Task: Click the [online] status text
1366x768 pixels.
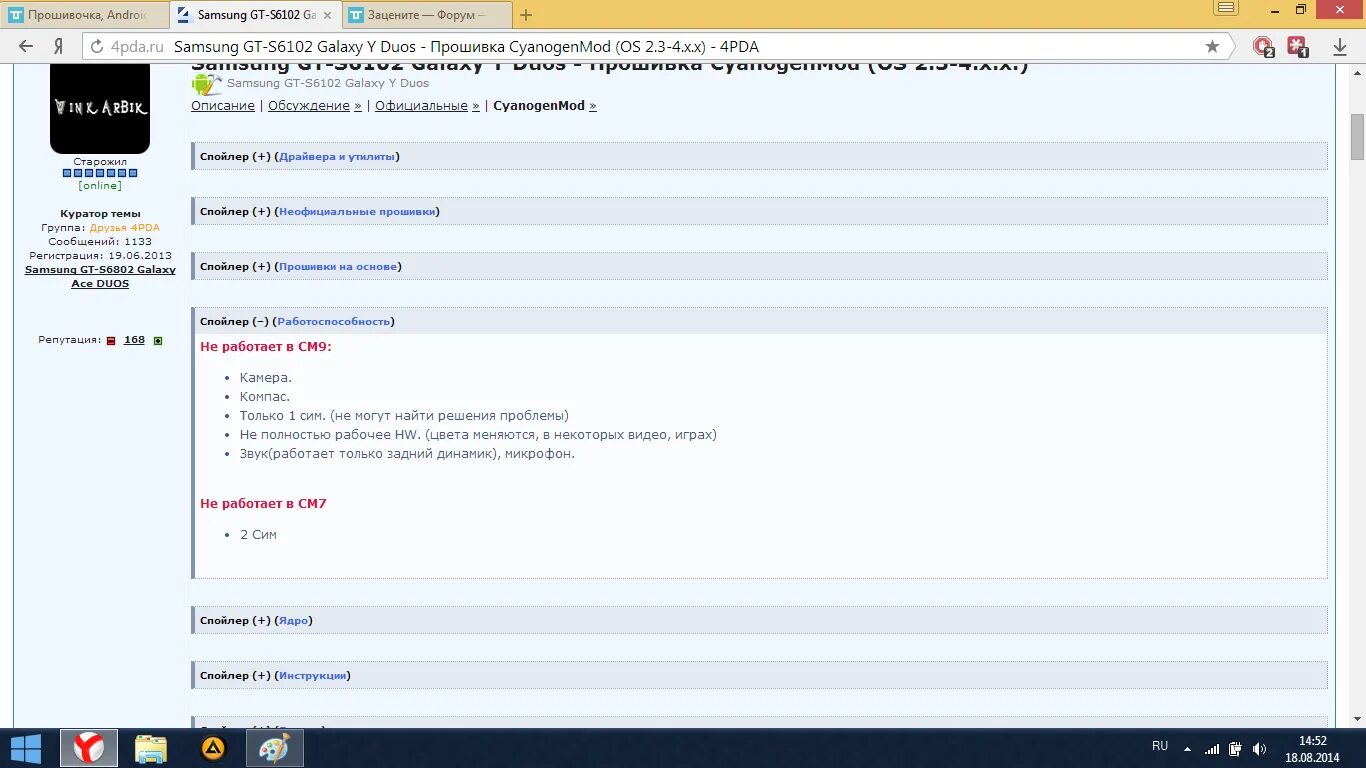Action: (x=100, y=185)
